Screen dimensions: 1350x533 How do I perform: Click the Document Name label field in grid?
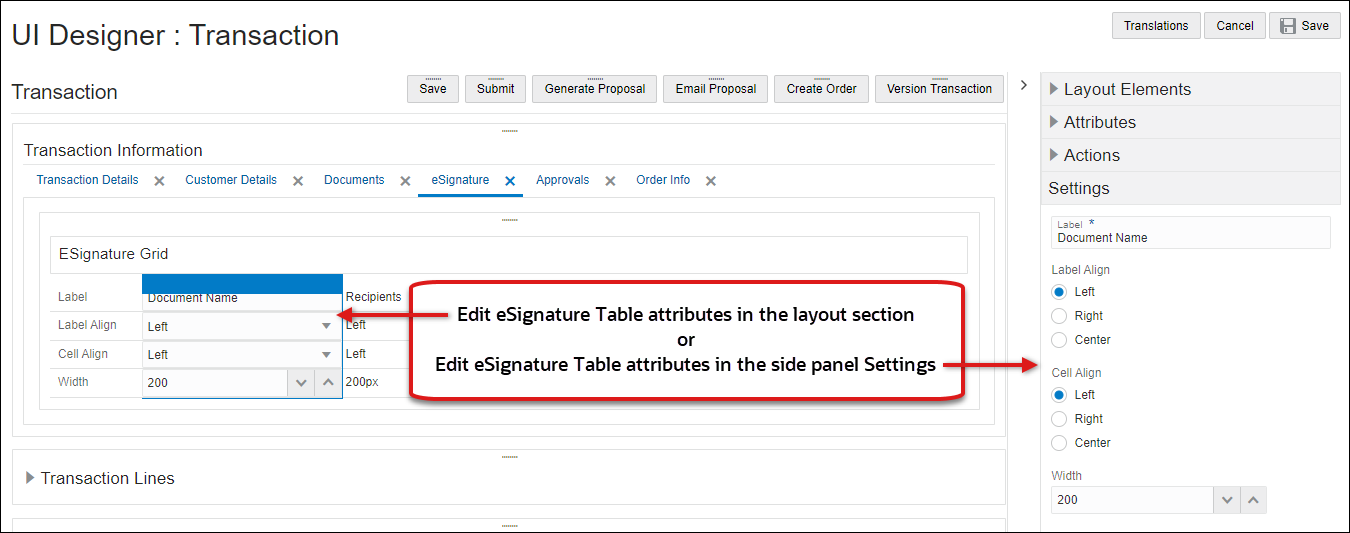coord(242,297)
